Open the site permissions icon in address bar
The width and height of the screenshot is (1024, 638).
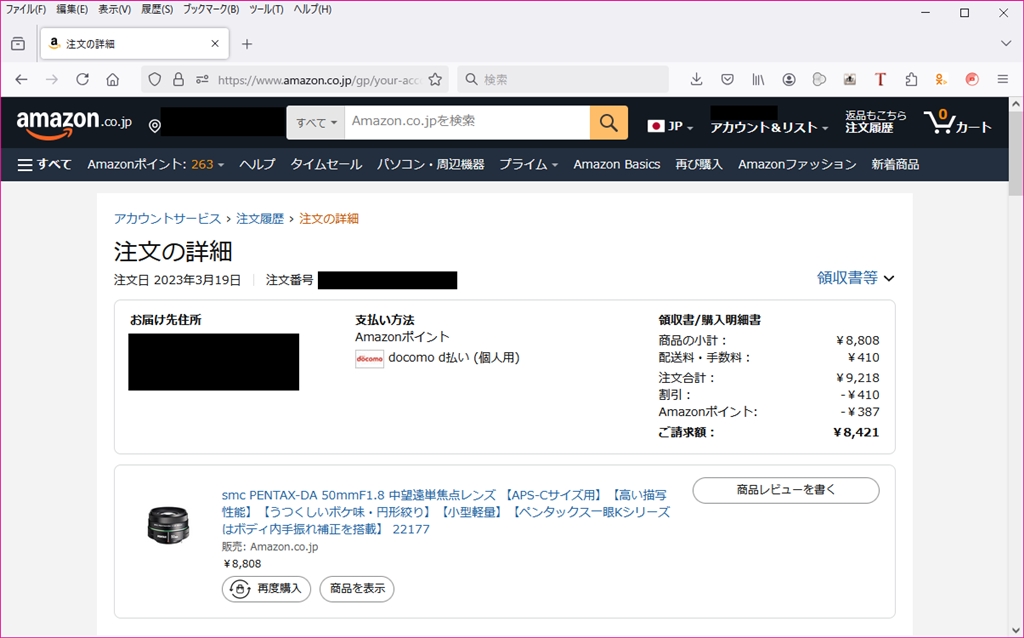202,80
